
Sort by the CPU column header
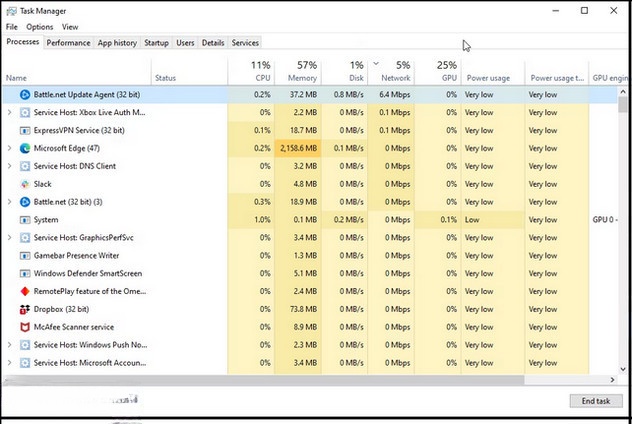point(251,71)
